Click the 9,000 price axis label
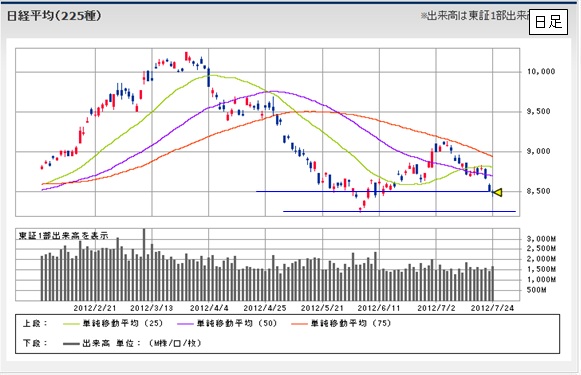 point(538,152)
